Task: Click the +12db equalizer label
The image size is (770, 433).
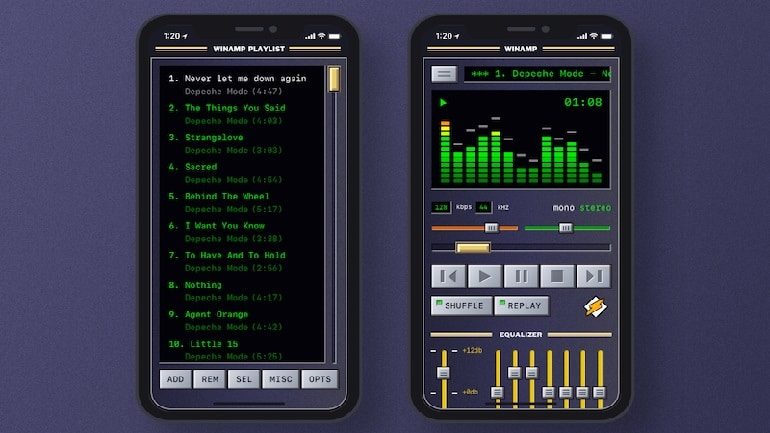Action: tap(472, 351)
